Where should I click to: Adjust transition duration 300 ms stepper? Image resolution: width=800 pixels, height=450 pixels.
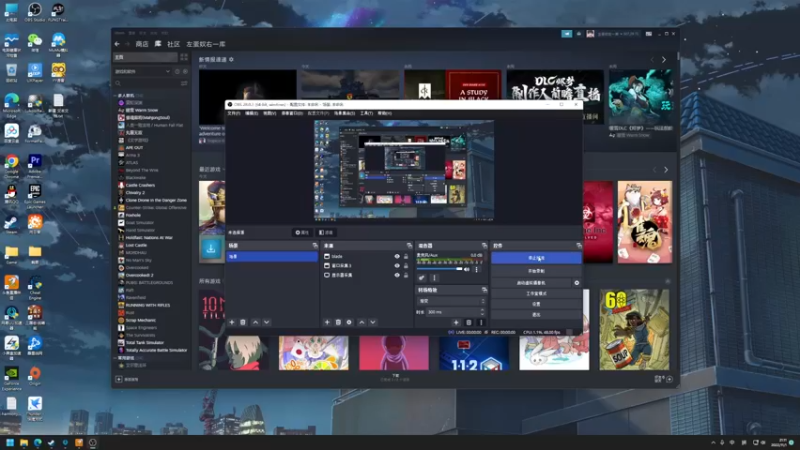click(x=483, y=312)
